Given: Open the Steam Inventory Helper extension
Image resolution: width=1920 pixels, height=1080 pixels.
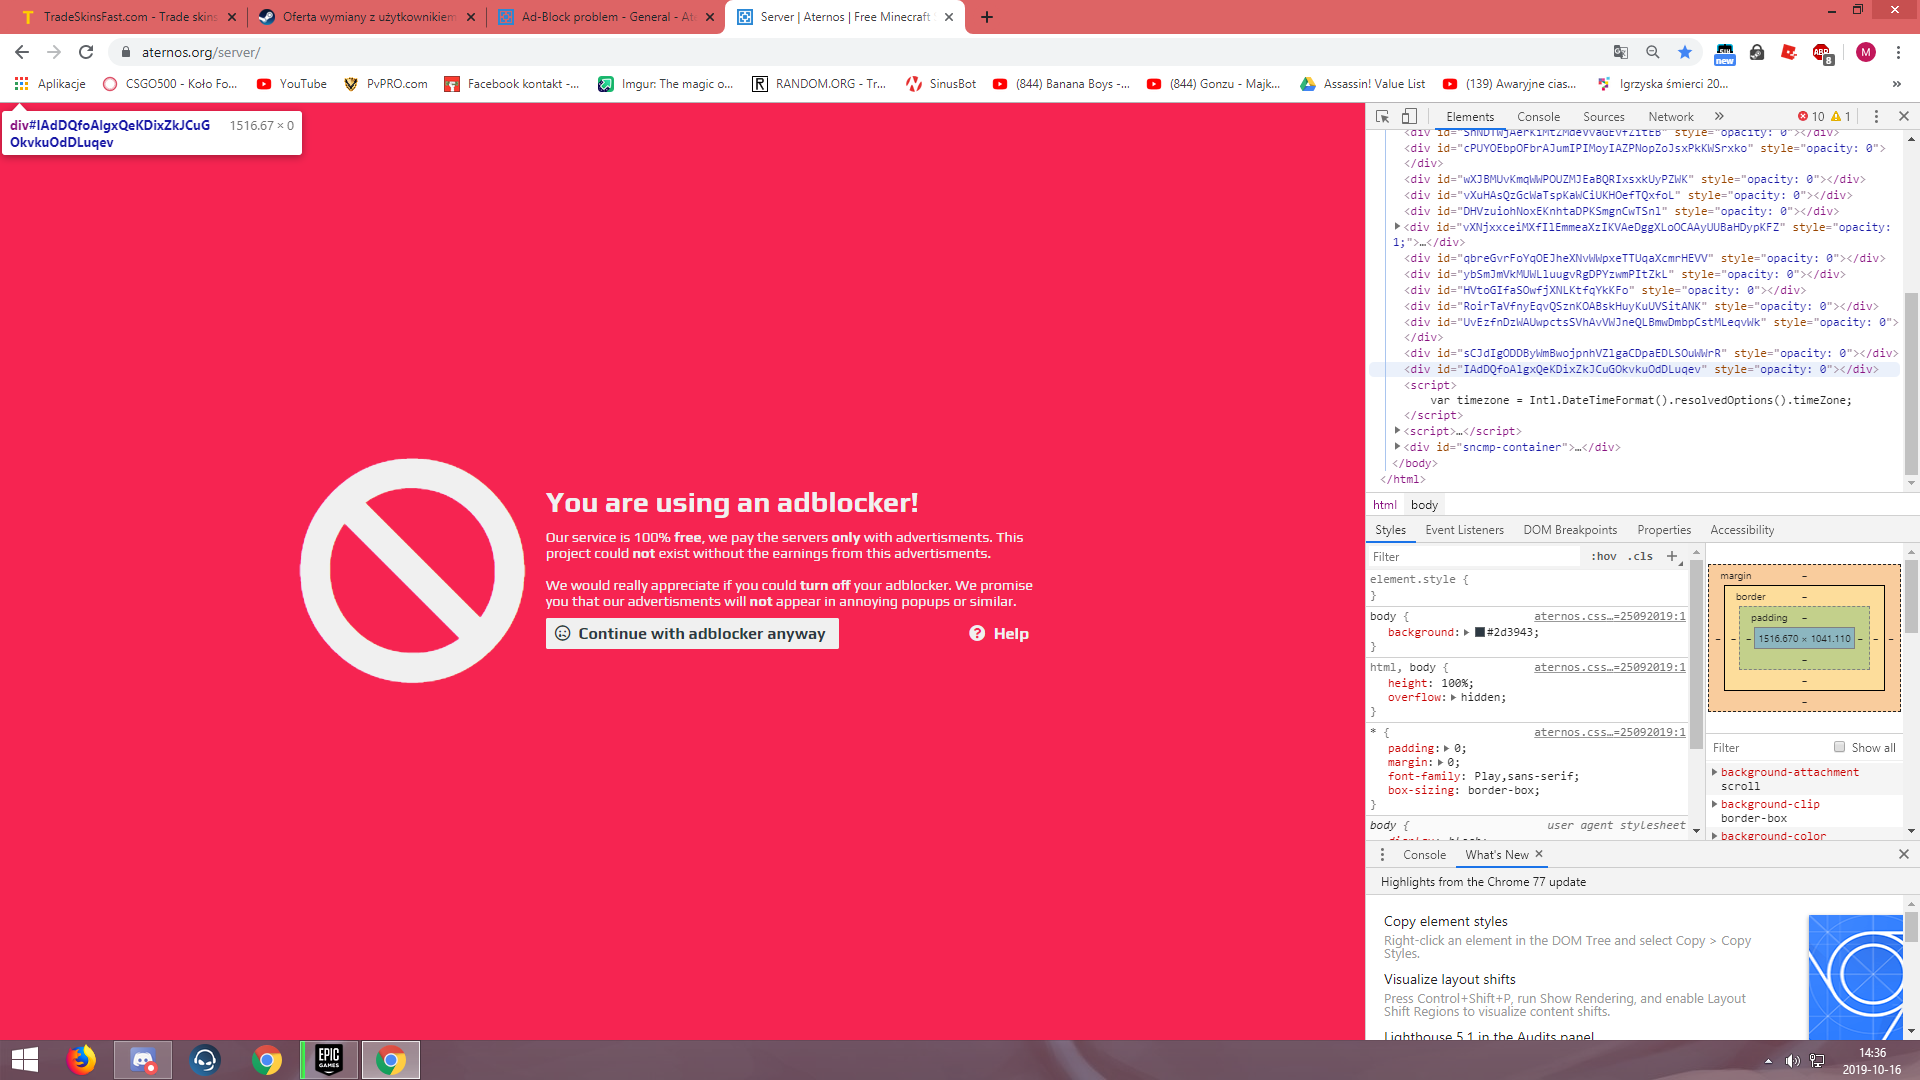Looking at the screenshot, I should [1725, 53].
